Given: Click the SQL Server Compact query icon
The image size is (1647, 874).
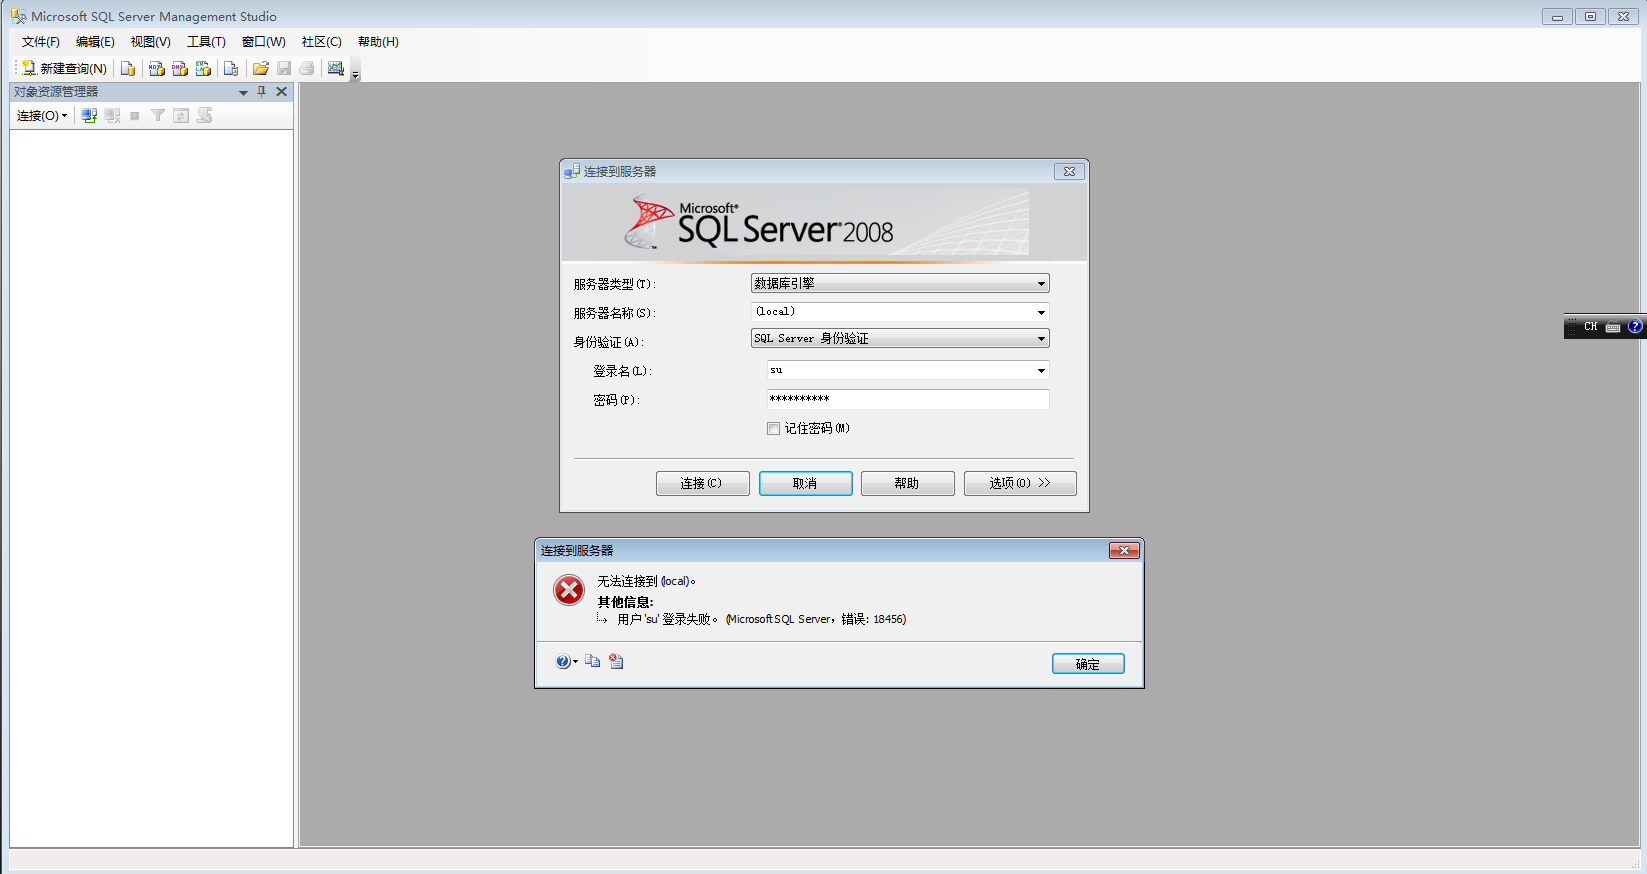Looking at the screenshot, I should (231, 68).
